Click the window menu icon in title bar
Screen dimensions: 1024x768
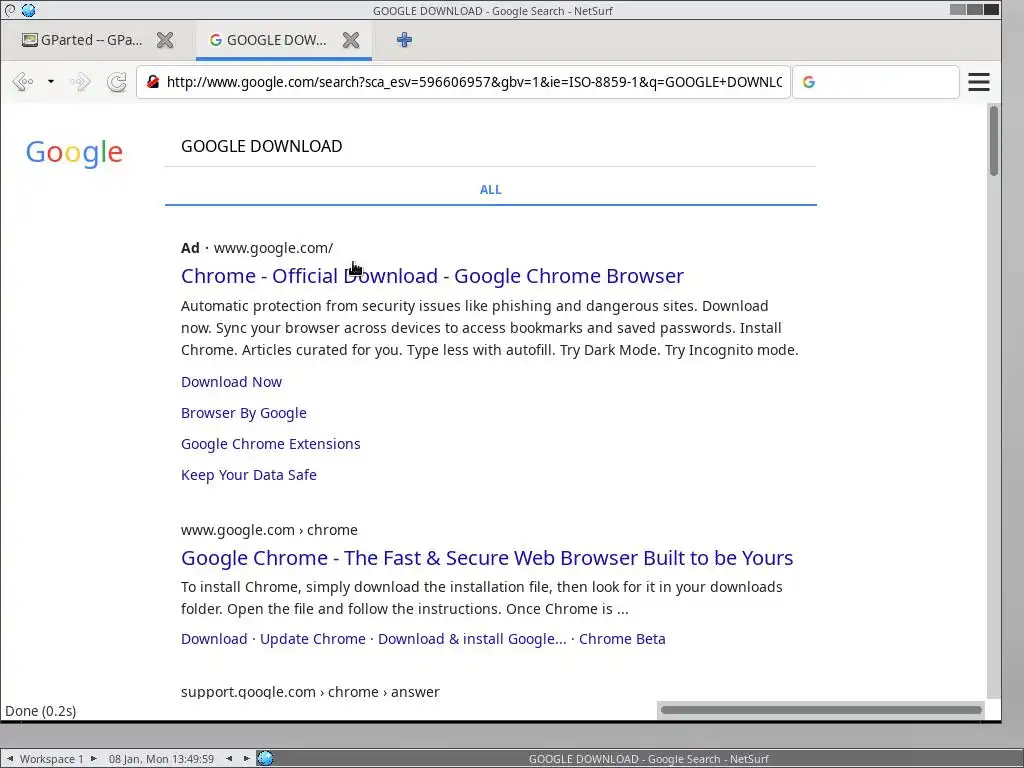coord(10,10)
